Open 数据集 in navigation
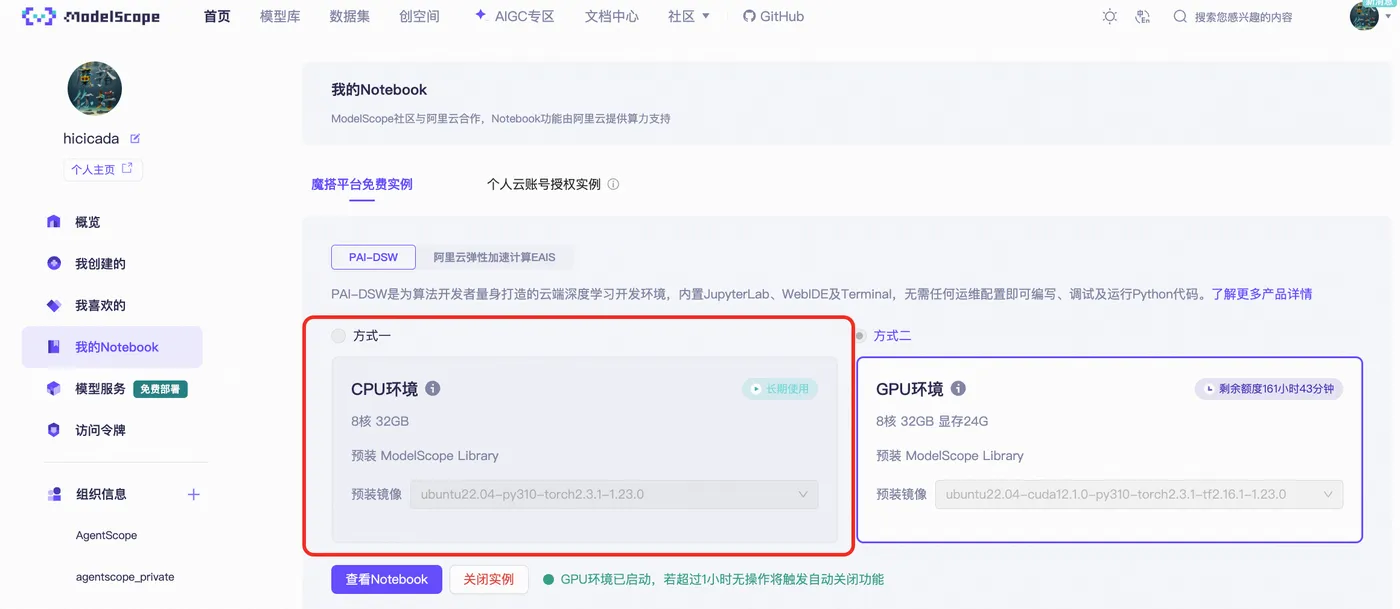 350,16
